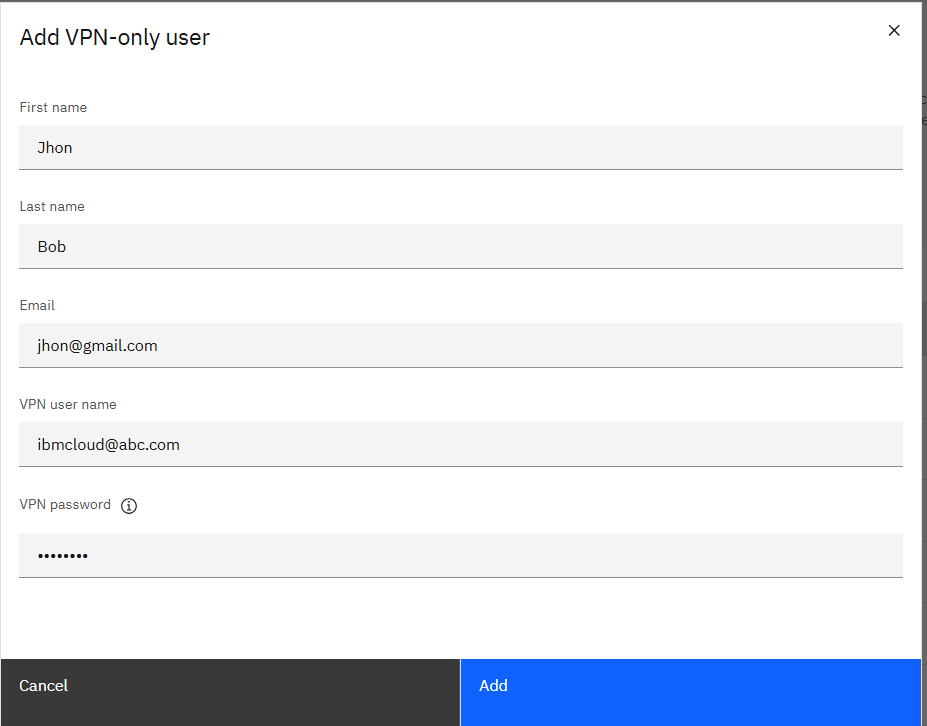Screen dimensions: 927x726
Task: Open the VPN password info tooltip icon
Action: (x=129, y=505)
